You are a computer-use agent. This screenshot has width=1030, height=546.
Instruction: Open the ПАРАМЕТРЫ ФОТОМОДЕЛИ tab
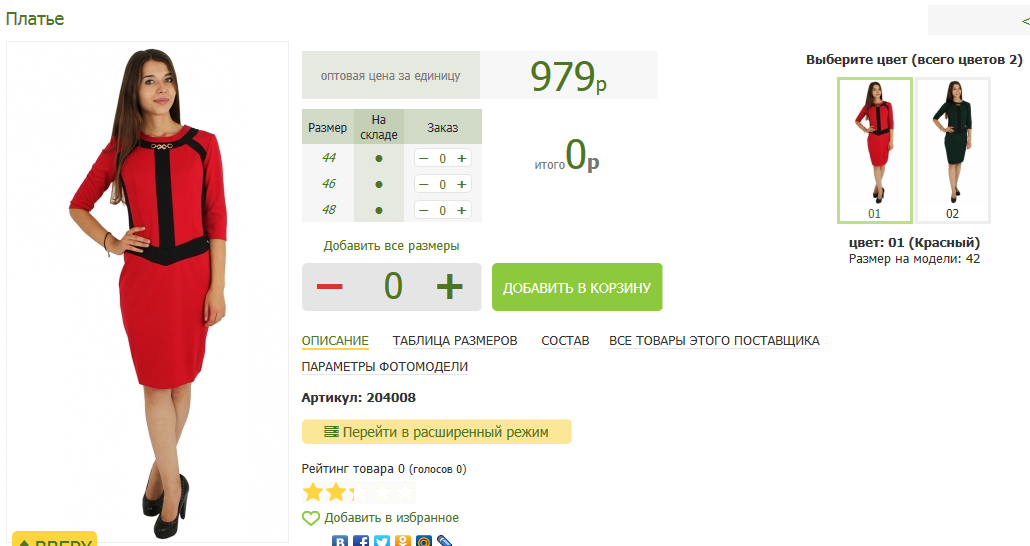click(x=384, y=367)
